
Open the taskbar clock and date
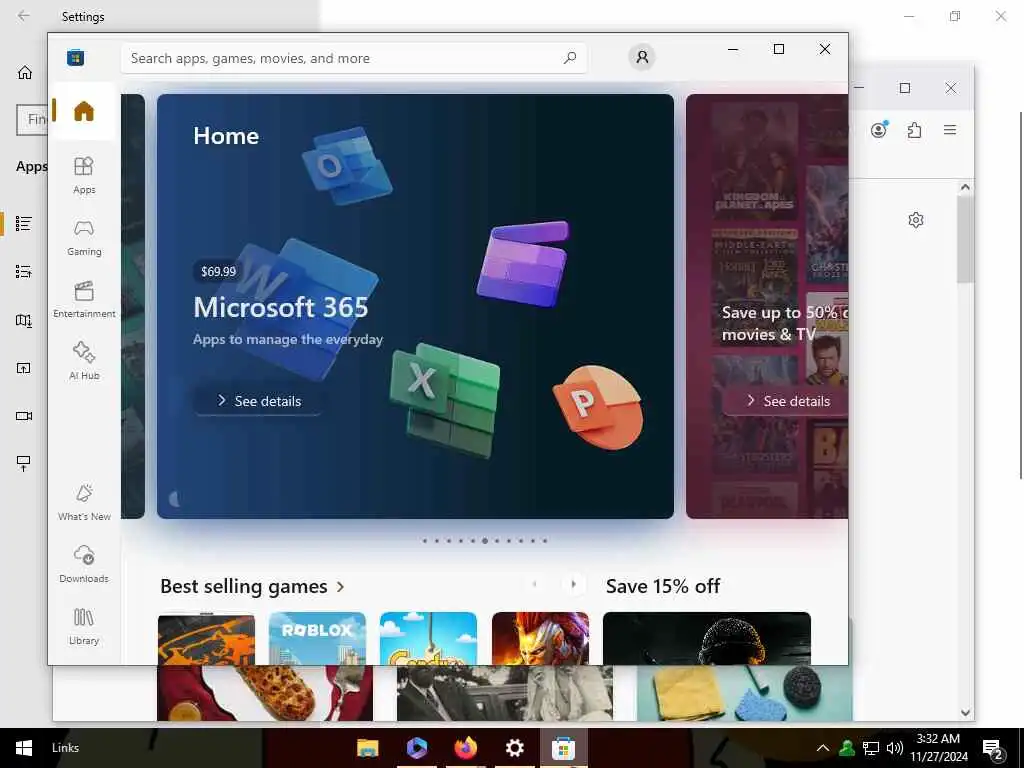pyautogui.click(x=938, y=748)
